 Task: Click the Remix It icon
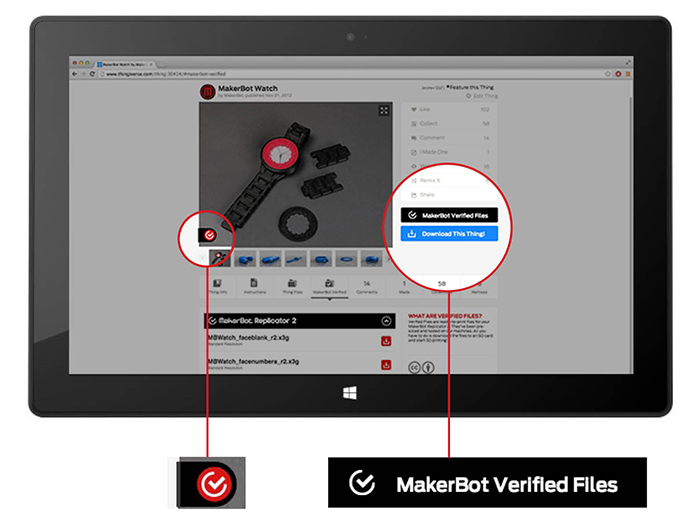pyautogui.click(x=414, y=180)
